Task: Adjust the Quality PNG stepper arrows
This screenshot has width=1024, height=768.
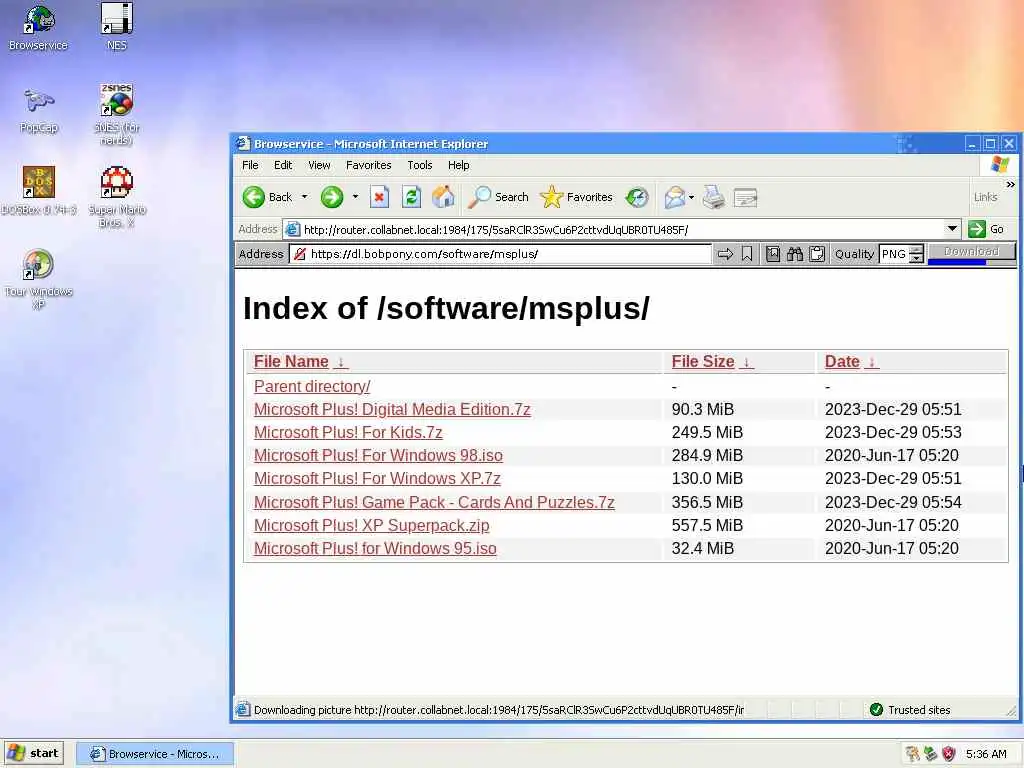Action: tap(917, 254)
